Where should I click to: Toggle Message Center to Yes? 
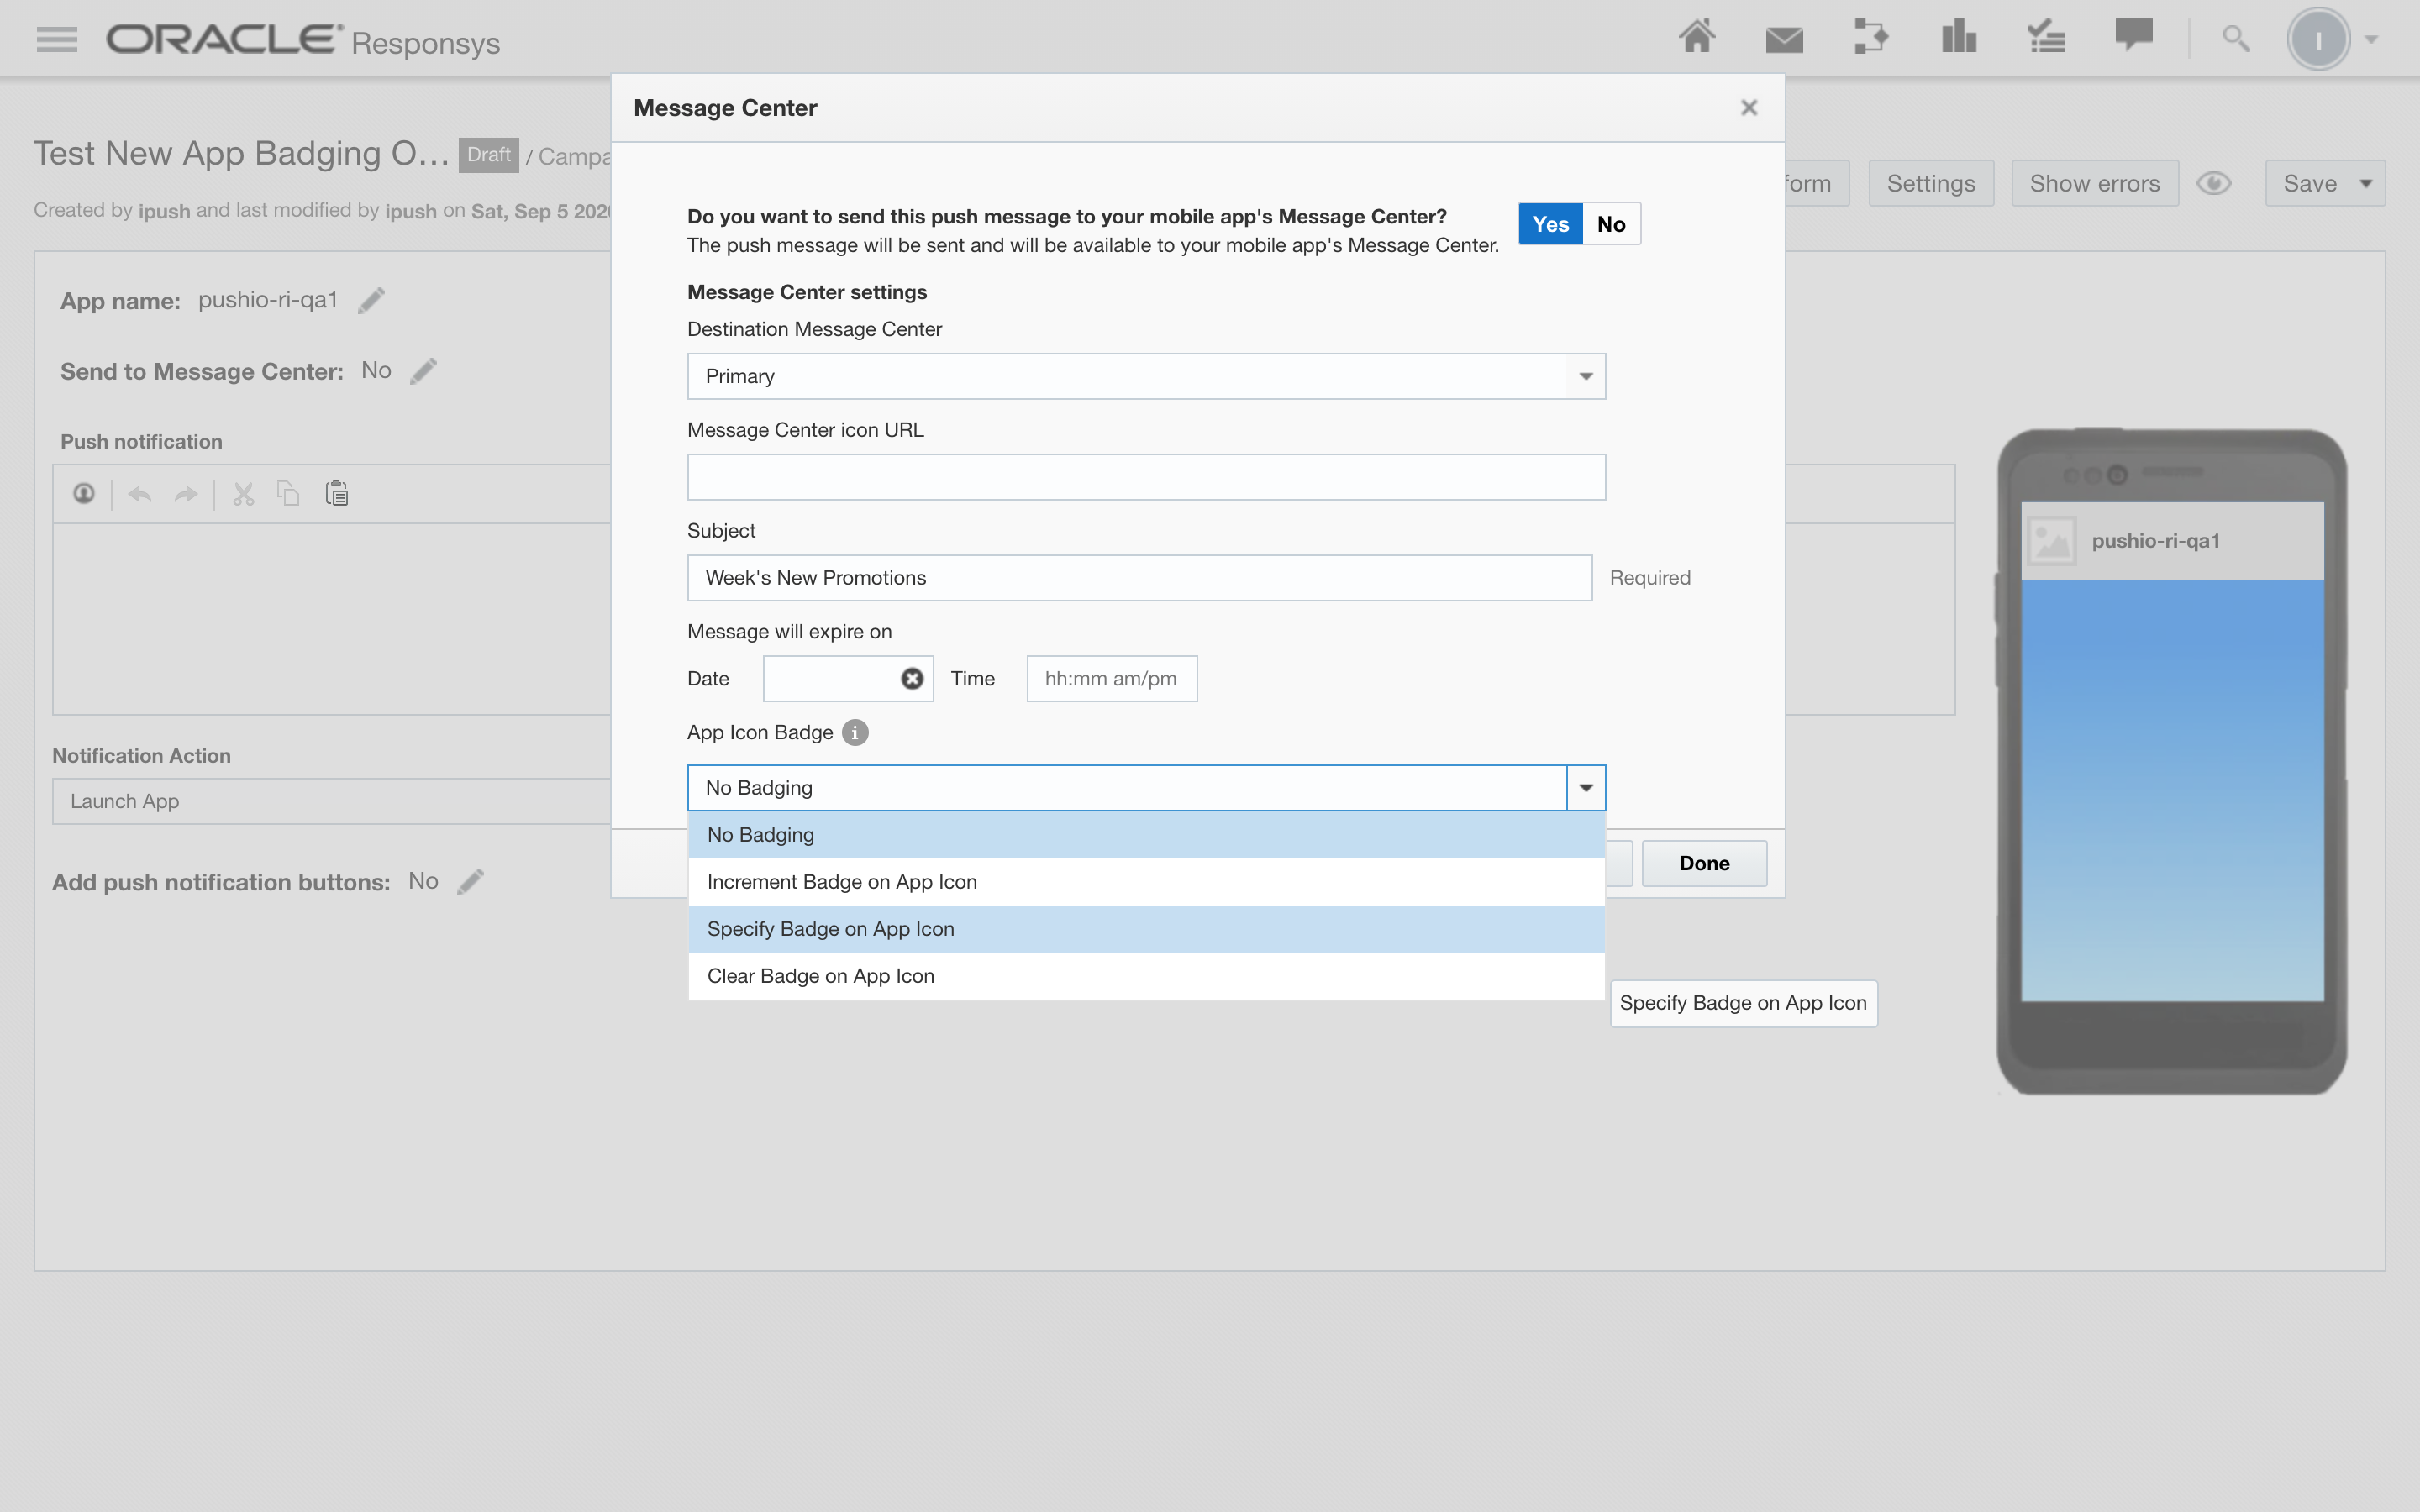coord(1550,224)
